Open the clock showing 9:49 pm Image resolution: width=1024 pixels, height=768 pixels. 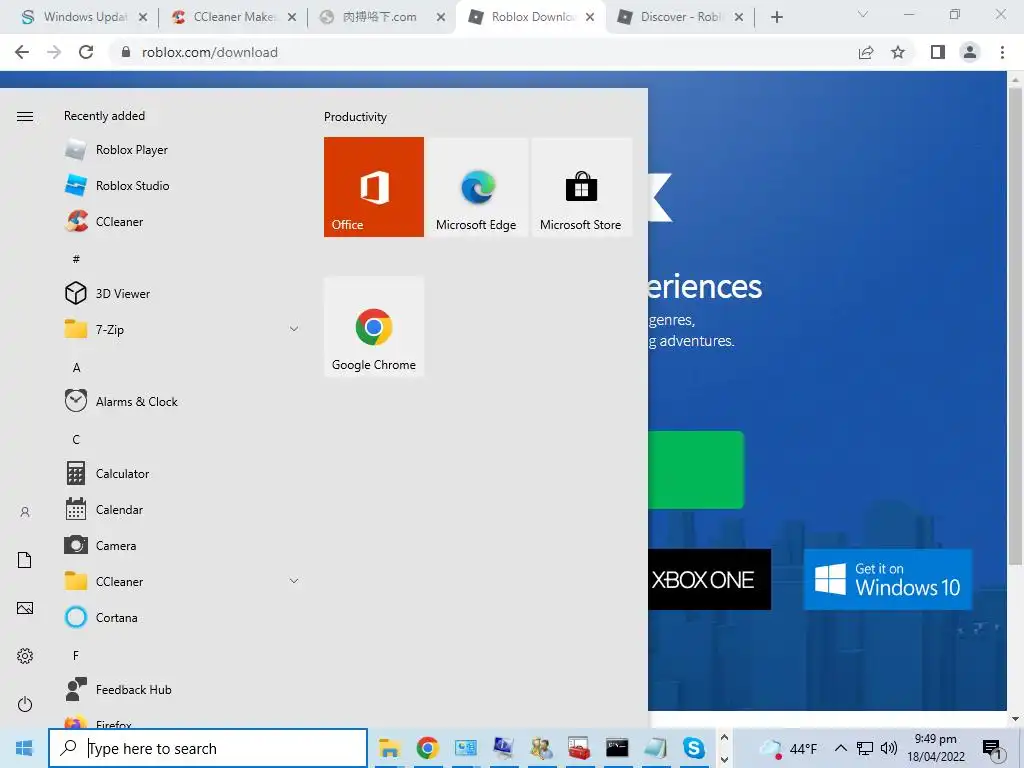pos(936,748)
